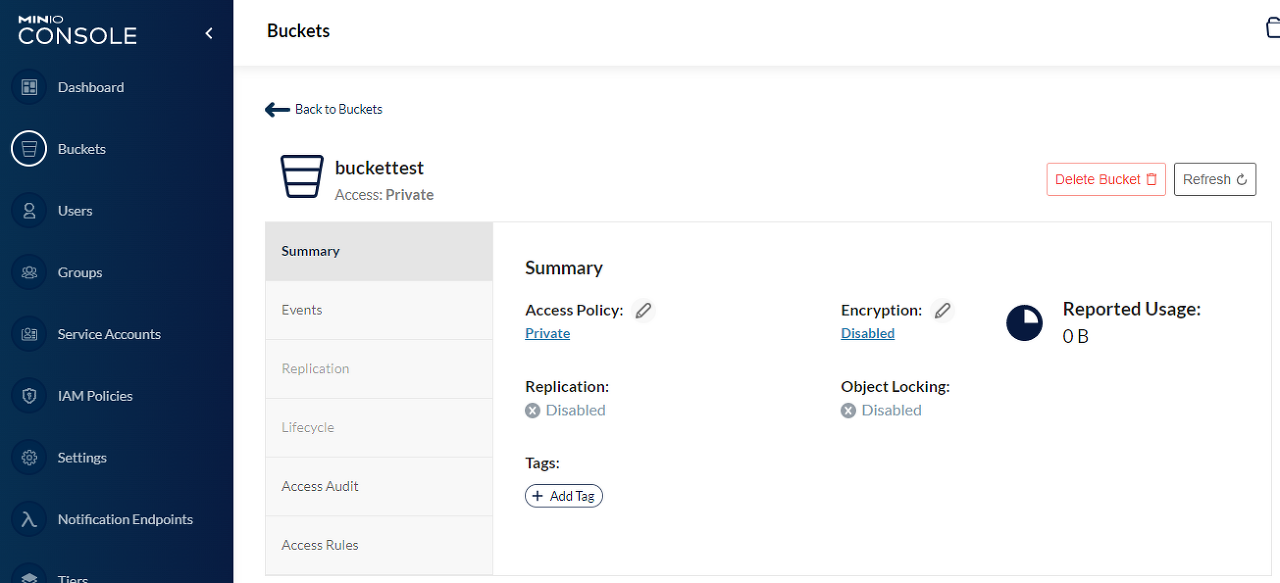
Task: Select the Access Audit tab
Action: point(379,486)
